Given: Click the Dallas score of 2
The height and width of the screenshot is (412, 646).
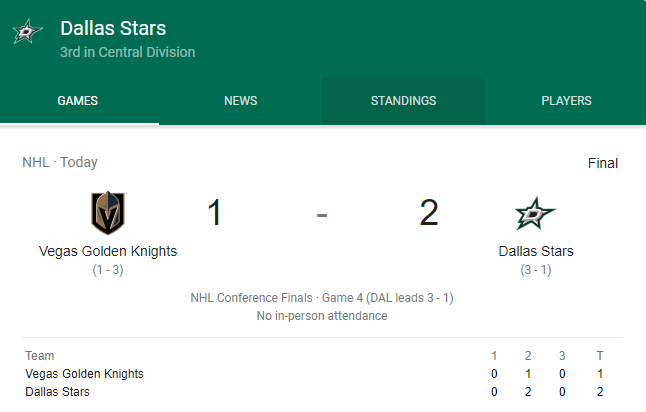Looking at the screenshot, I should click(429, 213).
